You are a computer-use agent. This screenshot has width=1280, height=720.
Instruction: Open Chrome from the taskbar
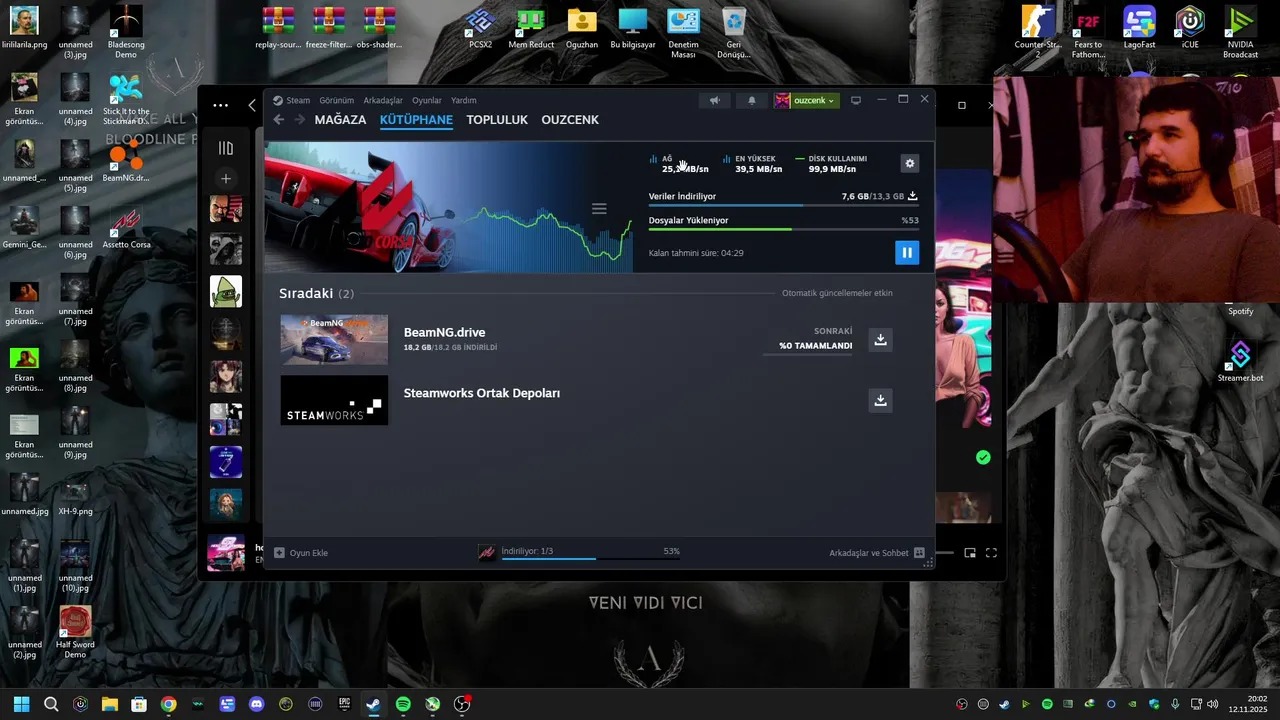click(x=168, y=704)
